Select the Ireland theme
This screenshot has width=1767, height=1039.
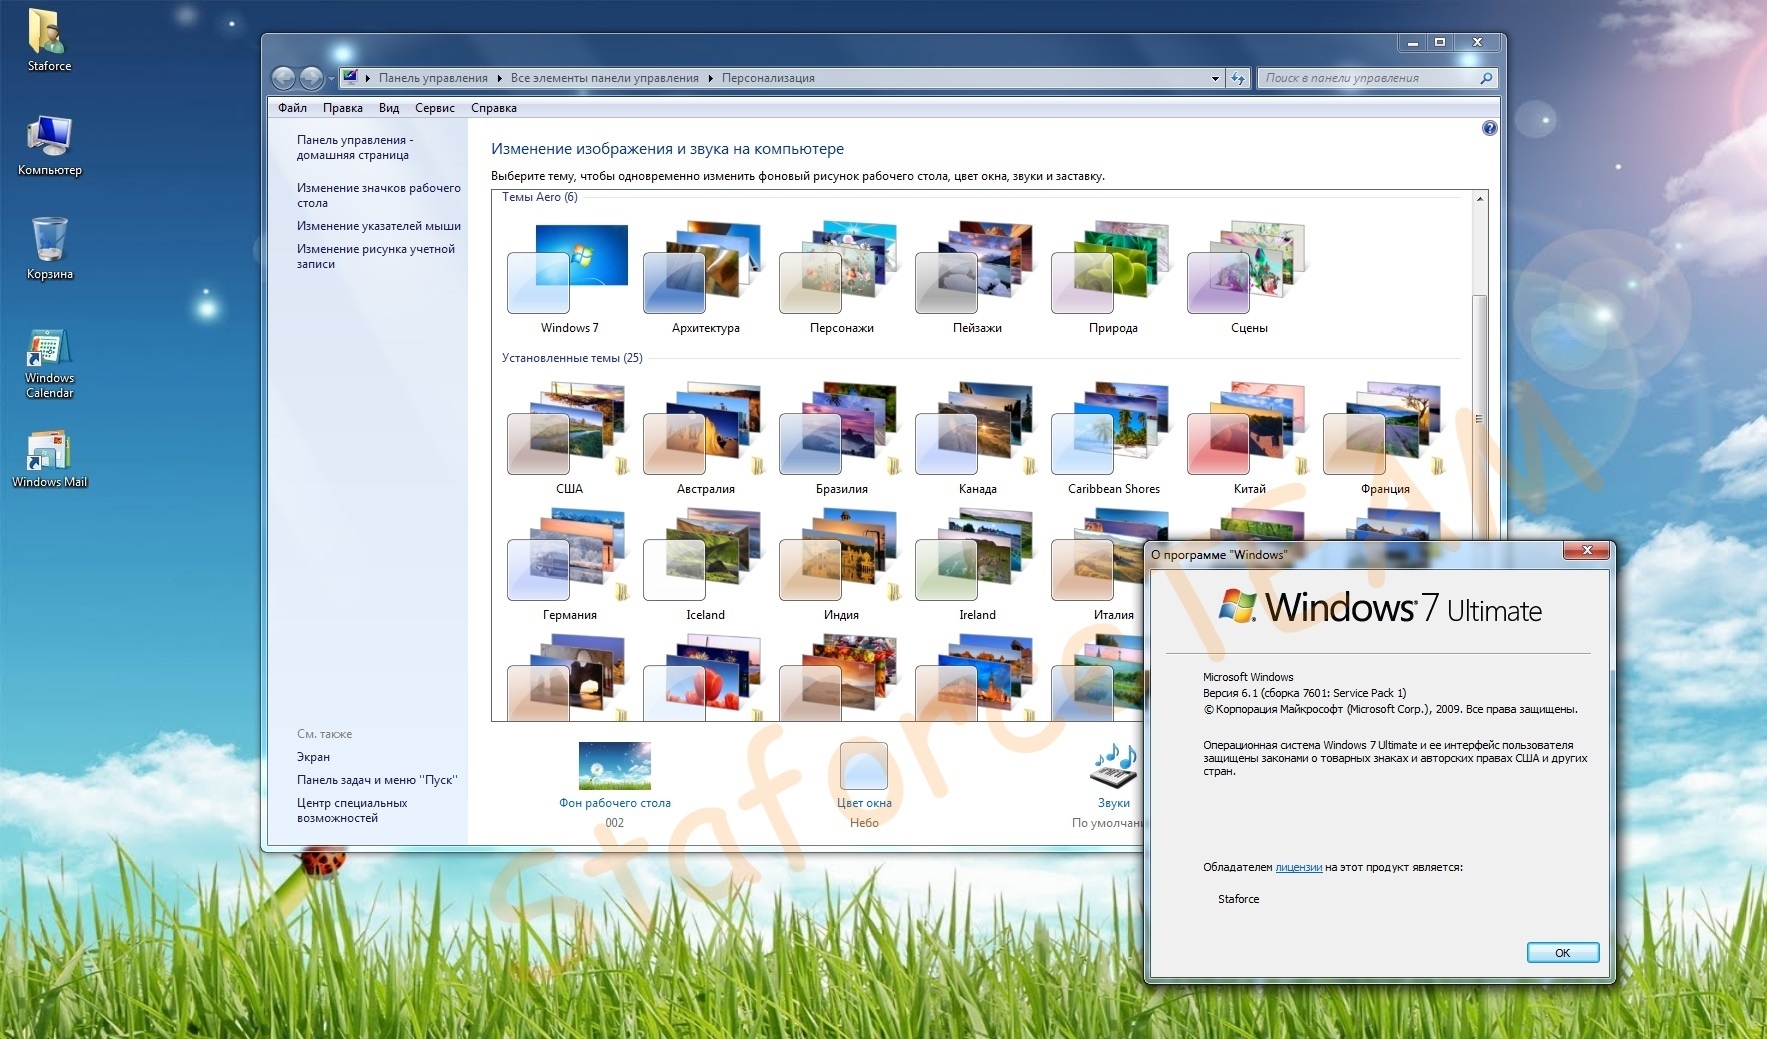tap(977, 565)
